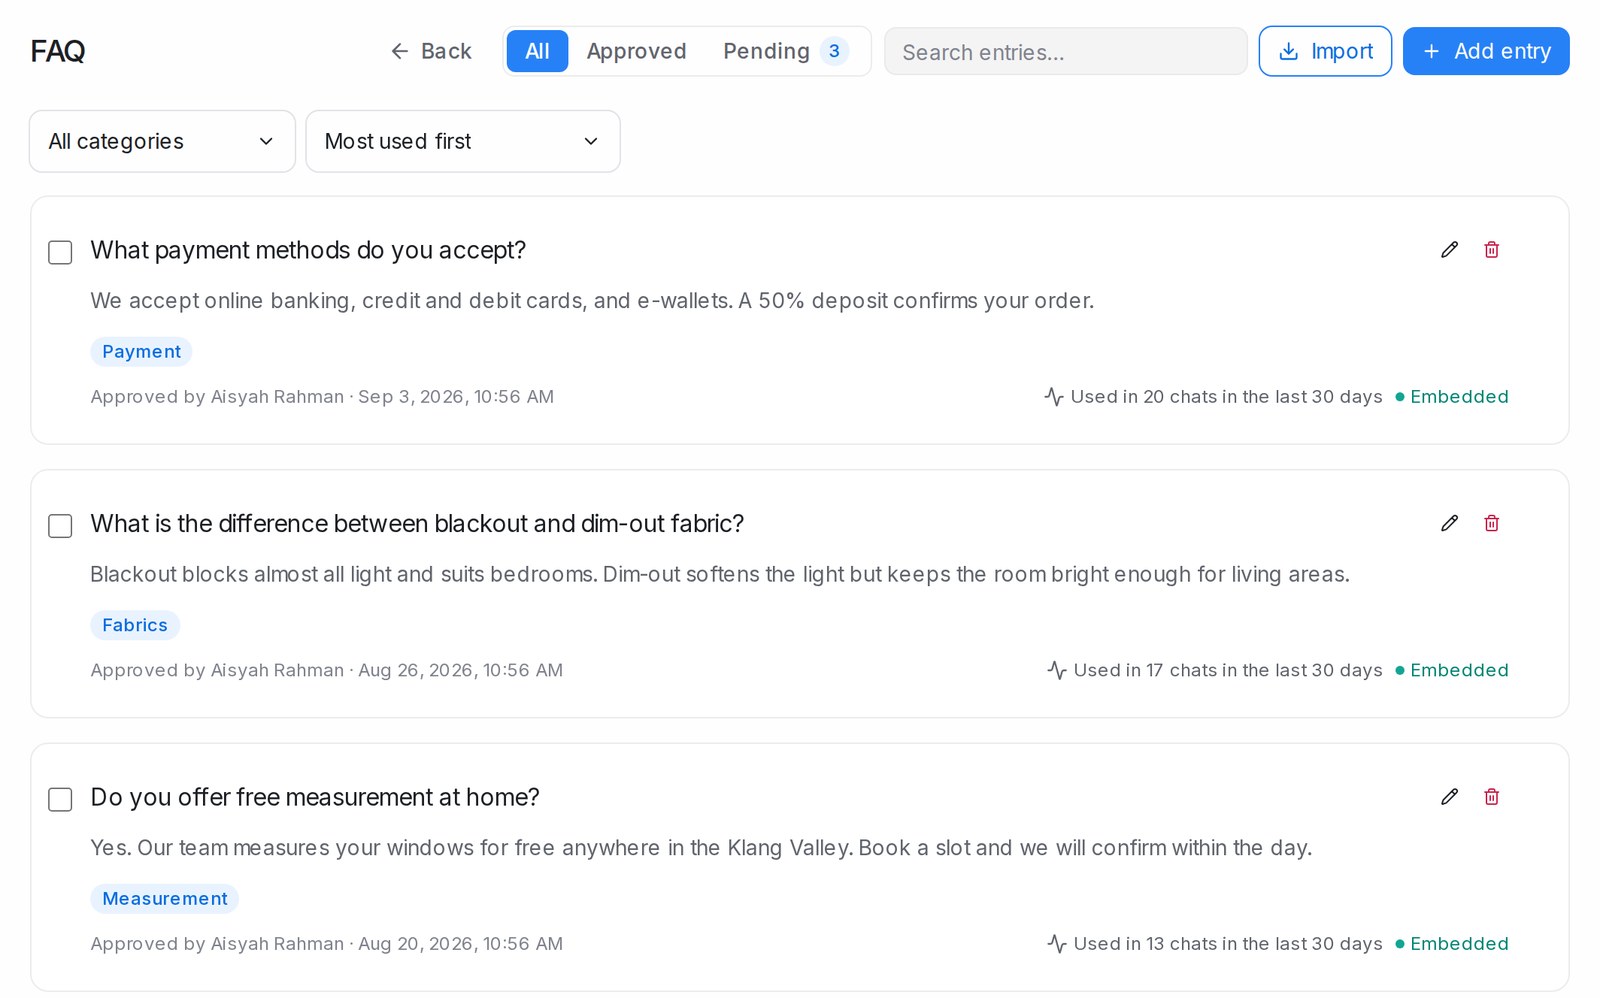The height and width of the screenshot is (998, 1600).
Task: Click the activity icon beside 20 chats usage
Action: [1053, 397]
